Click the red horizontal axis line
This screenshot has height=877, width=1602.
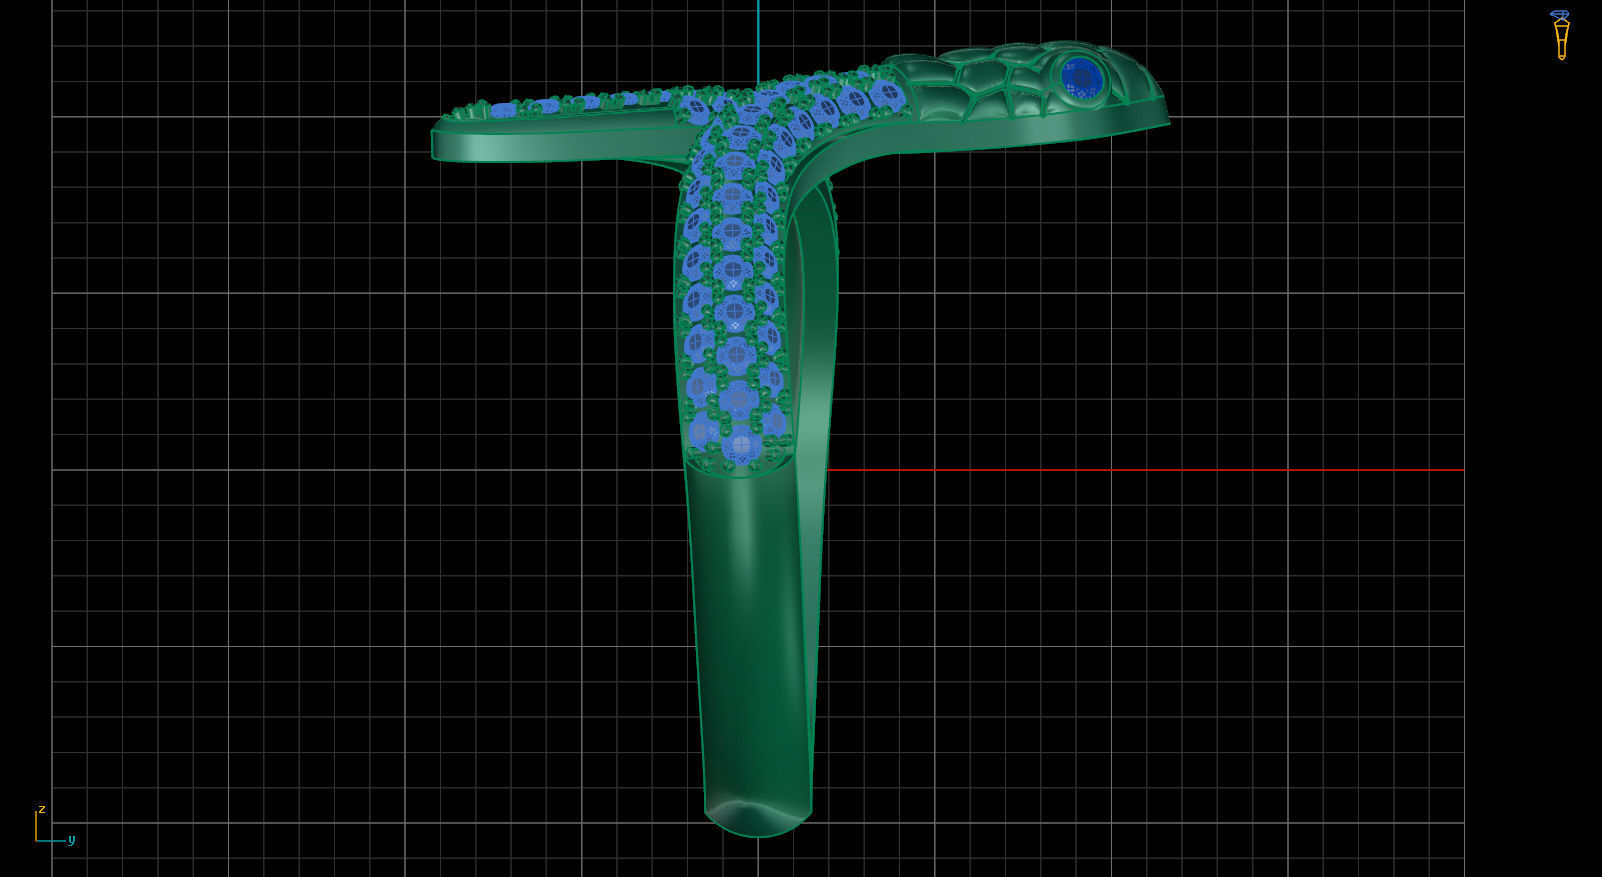tap(1145, 470)
